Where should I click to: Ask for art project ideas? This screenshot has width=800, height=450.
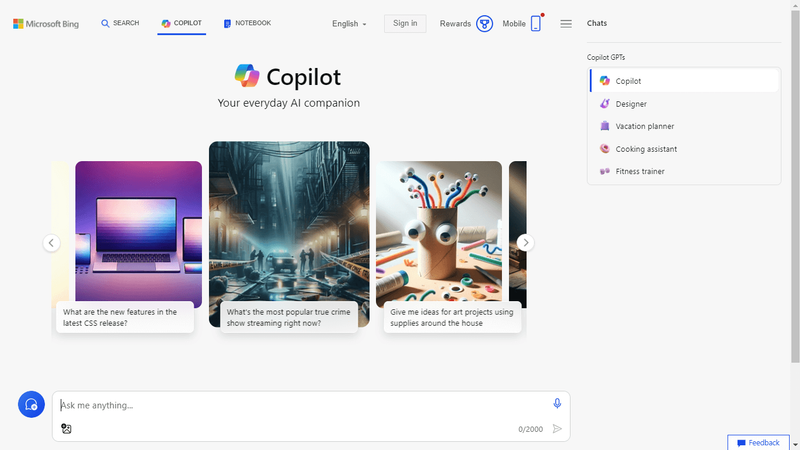[453, 317]
